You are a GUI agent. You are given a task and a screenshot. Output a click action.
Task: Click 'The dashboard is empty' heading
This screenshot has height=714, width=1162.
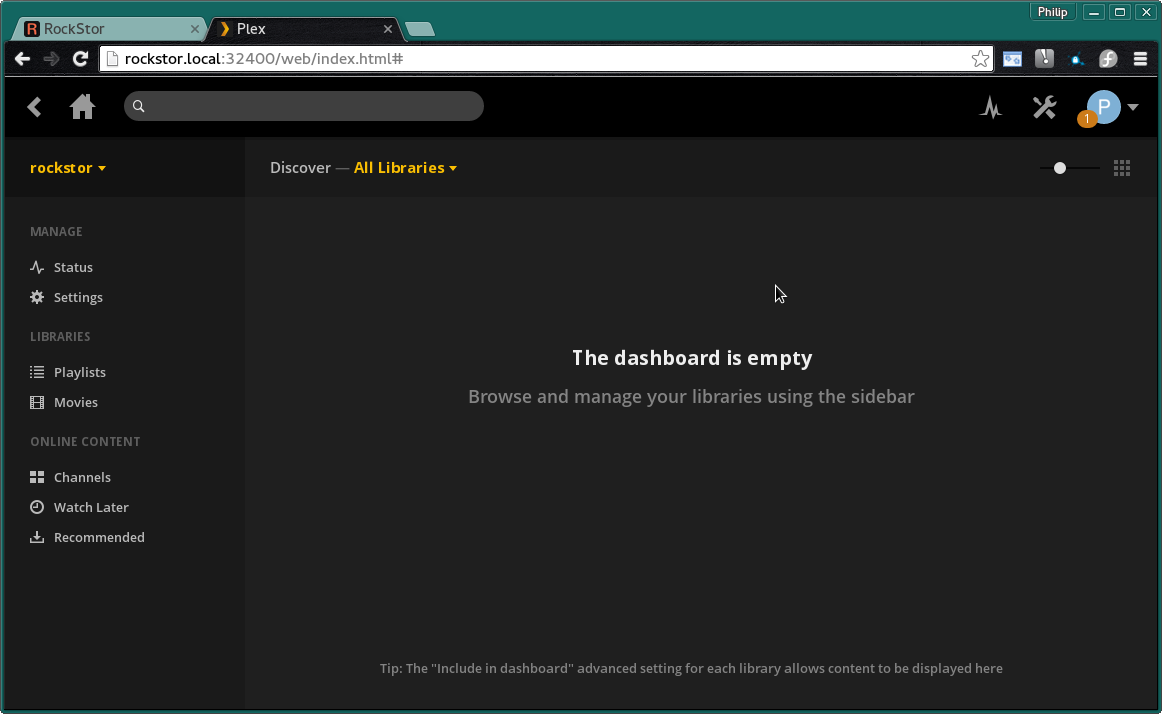pos(692,358)
